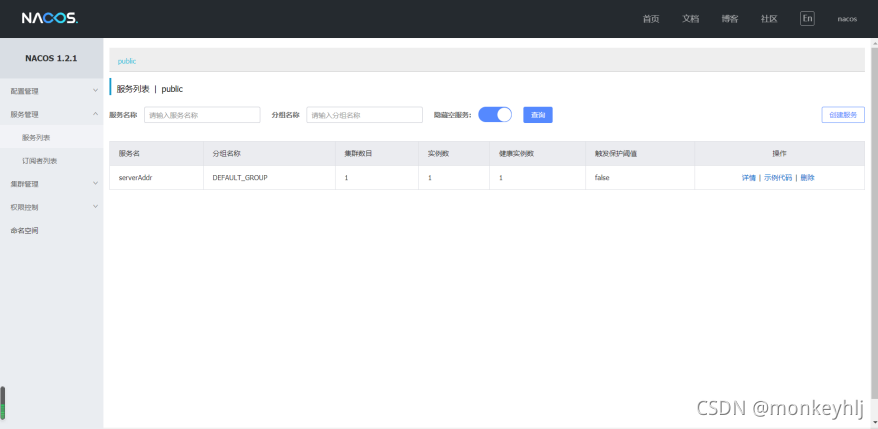Expand the 配置管理 menu chevron
878x429 pixels.
(x=95, y=90)
